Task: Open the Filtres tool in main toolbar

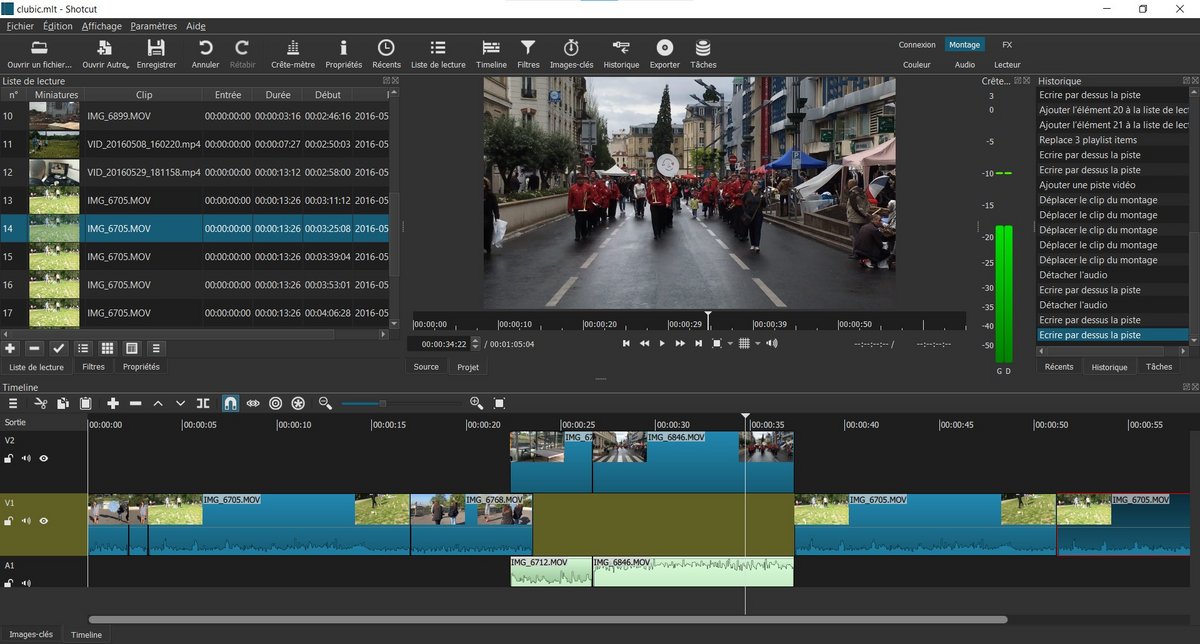Action: [528, 54]
